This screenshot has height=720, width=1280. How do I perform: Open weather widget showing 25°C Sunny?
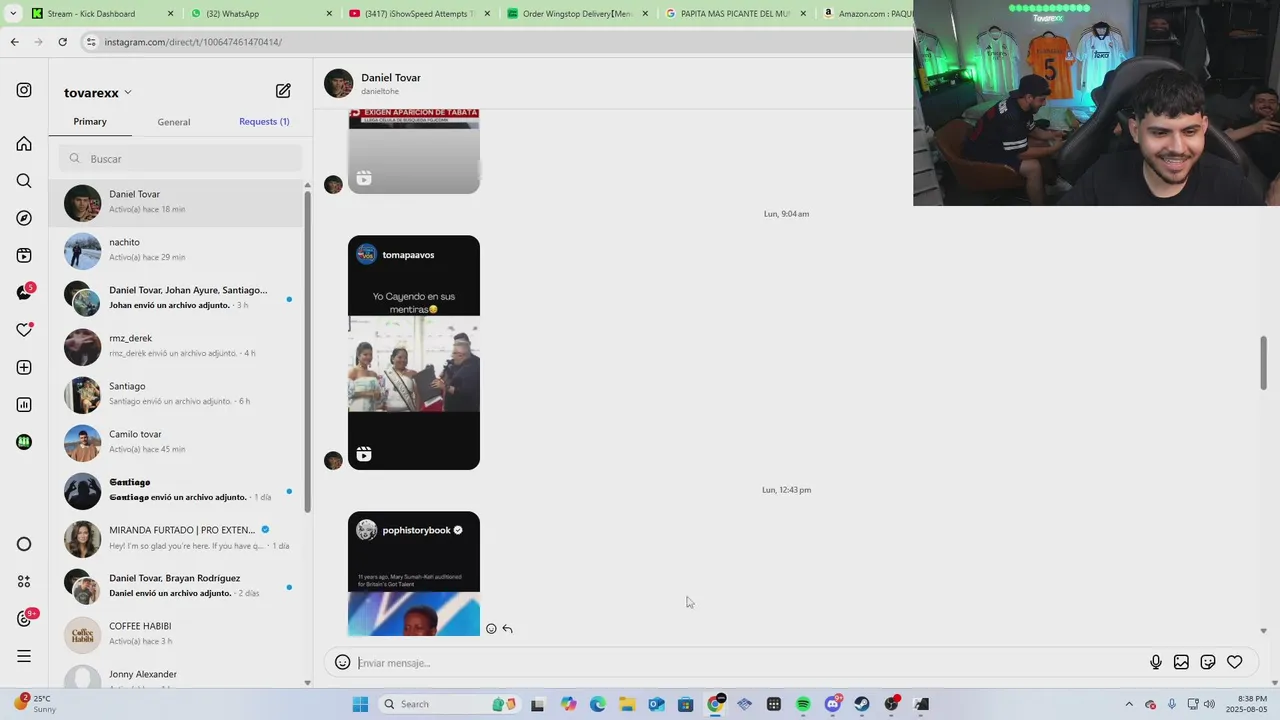pos(35,704)
